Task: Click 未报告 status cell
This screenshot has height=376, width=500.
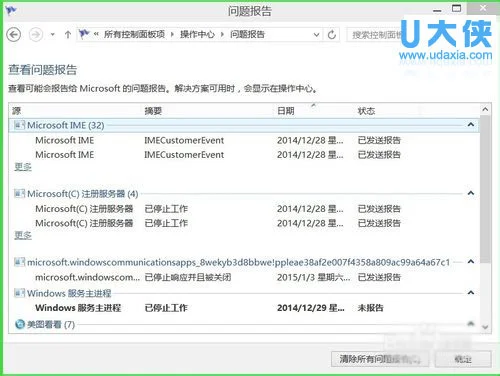Action: point(370,308)
